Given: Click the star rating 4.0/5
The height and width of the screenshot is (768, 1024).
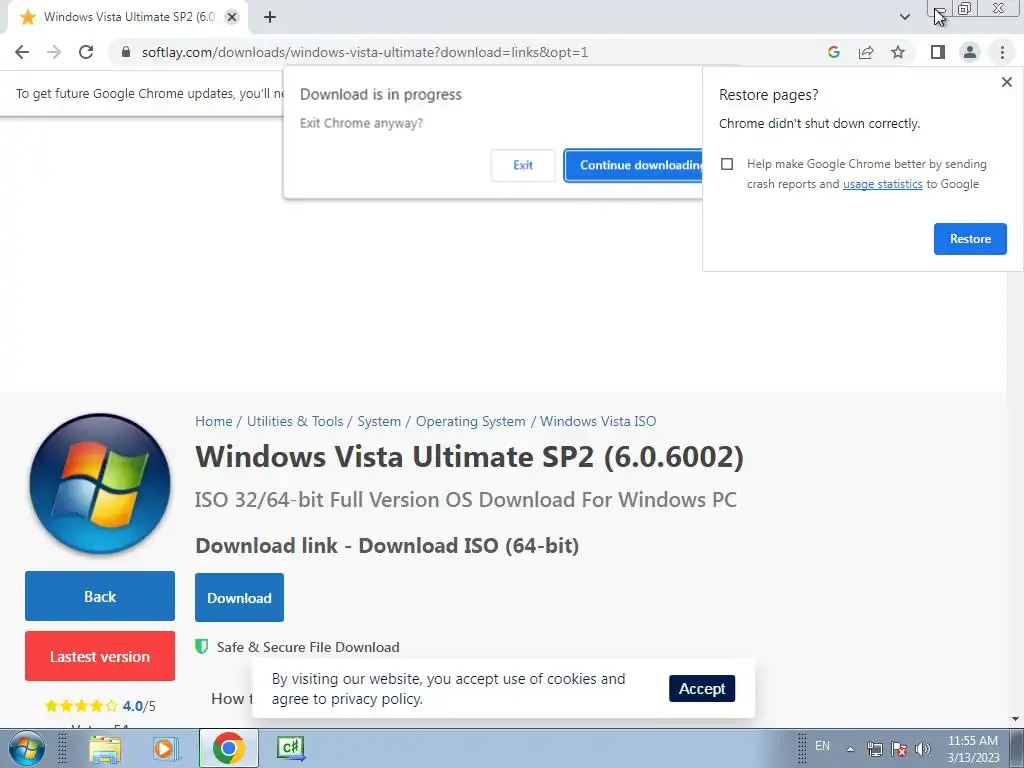Looking at the screenshot, I should coord(100,706).
